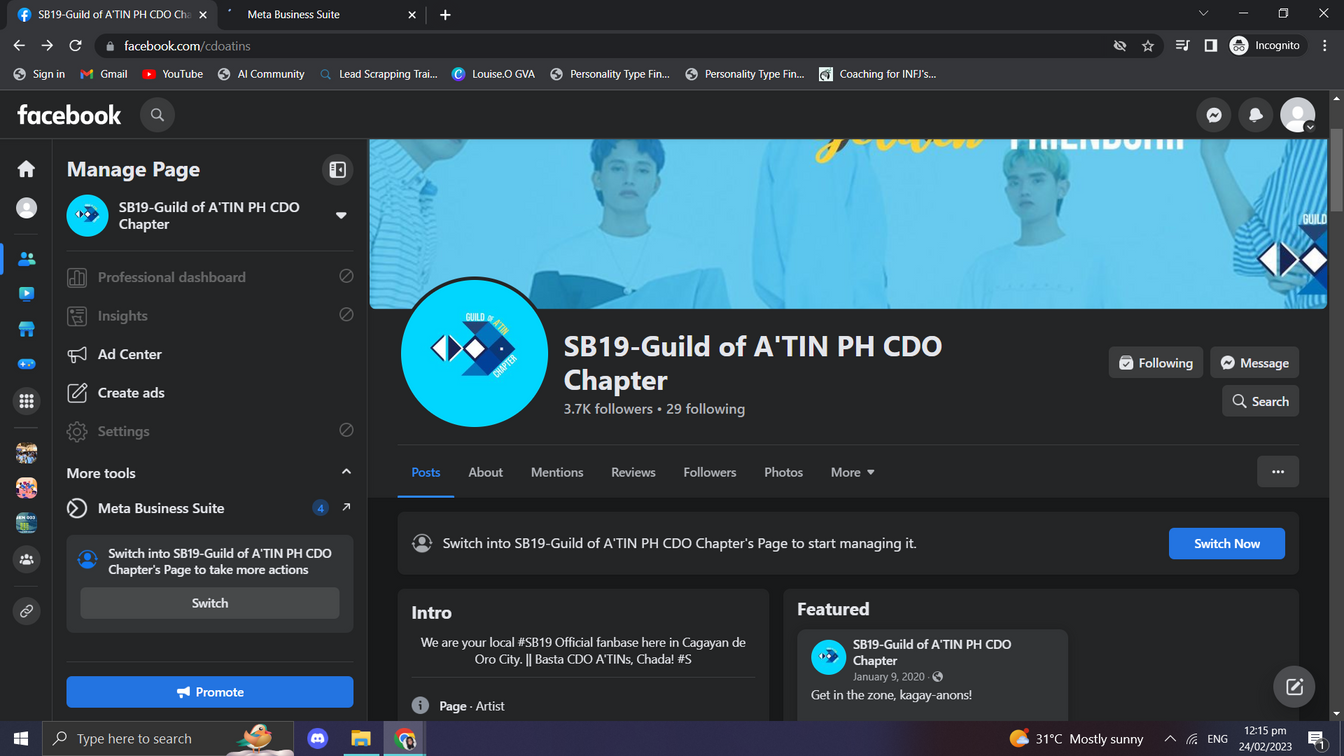Screen dimensions: 1344x756
Task: Open Gaming icon in left rail
Action: point(26,364)
